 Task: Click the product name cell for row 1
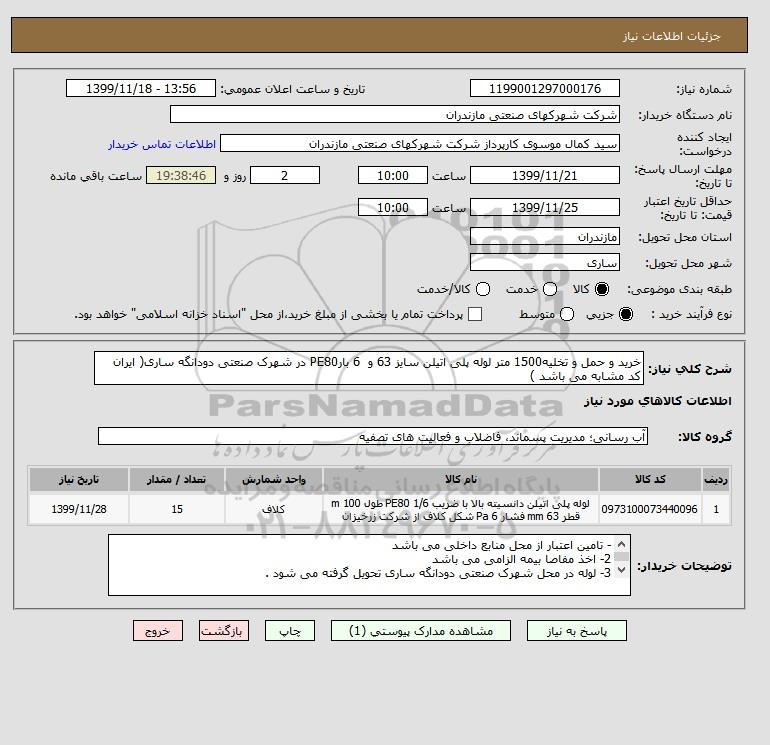pos(461,509)
